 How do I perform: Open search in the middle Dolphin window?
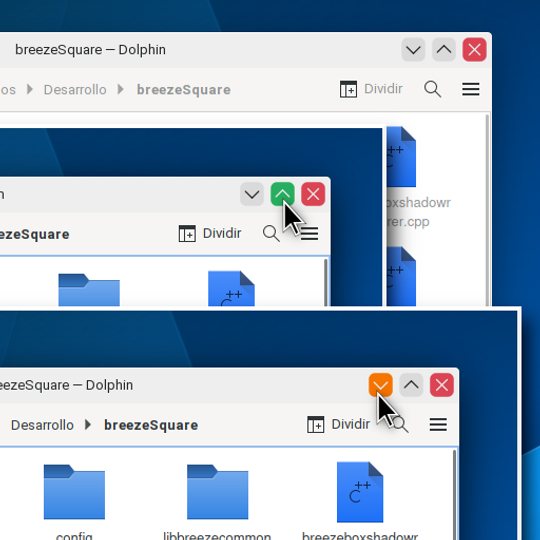pos(271,233)
